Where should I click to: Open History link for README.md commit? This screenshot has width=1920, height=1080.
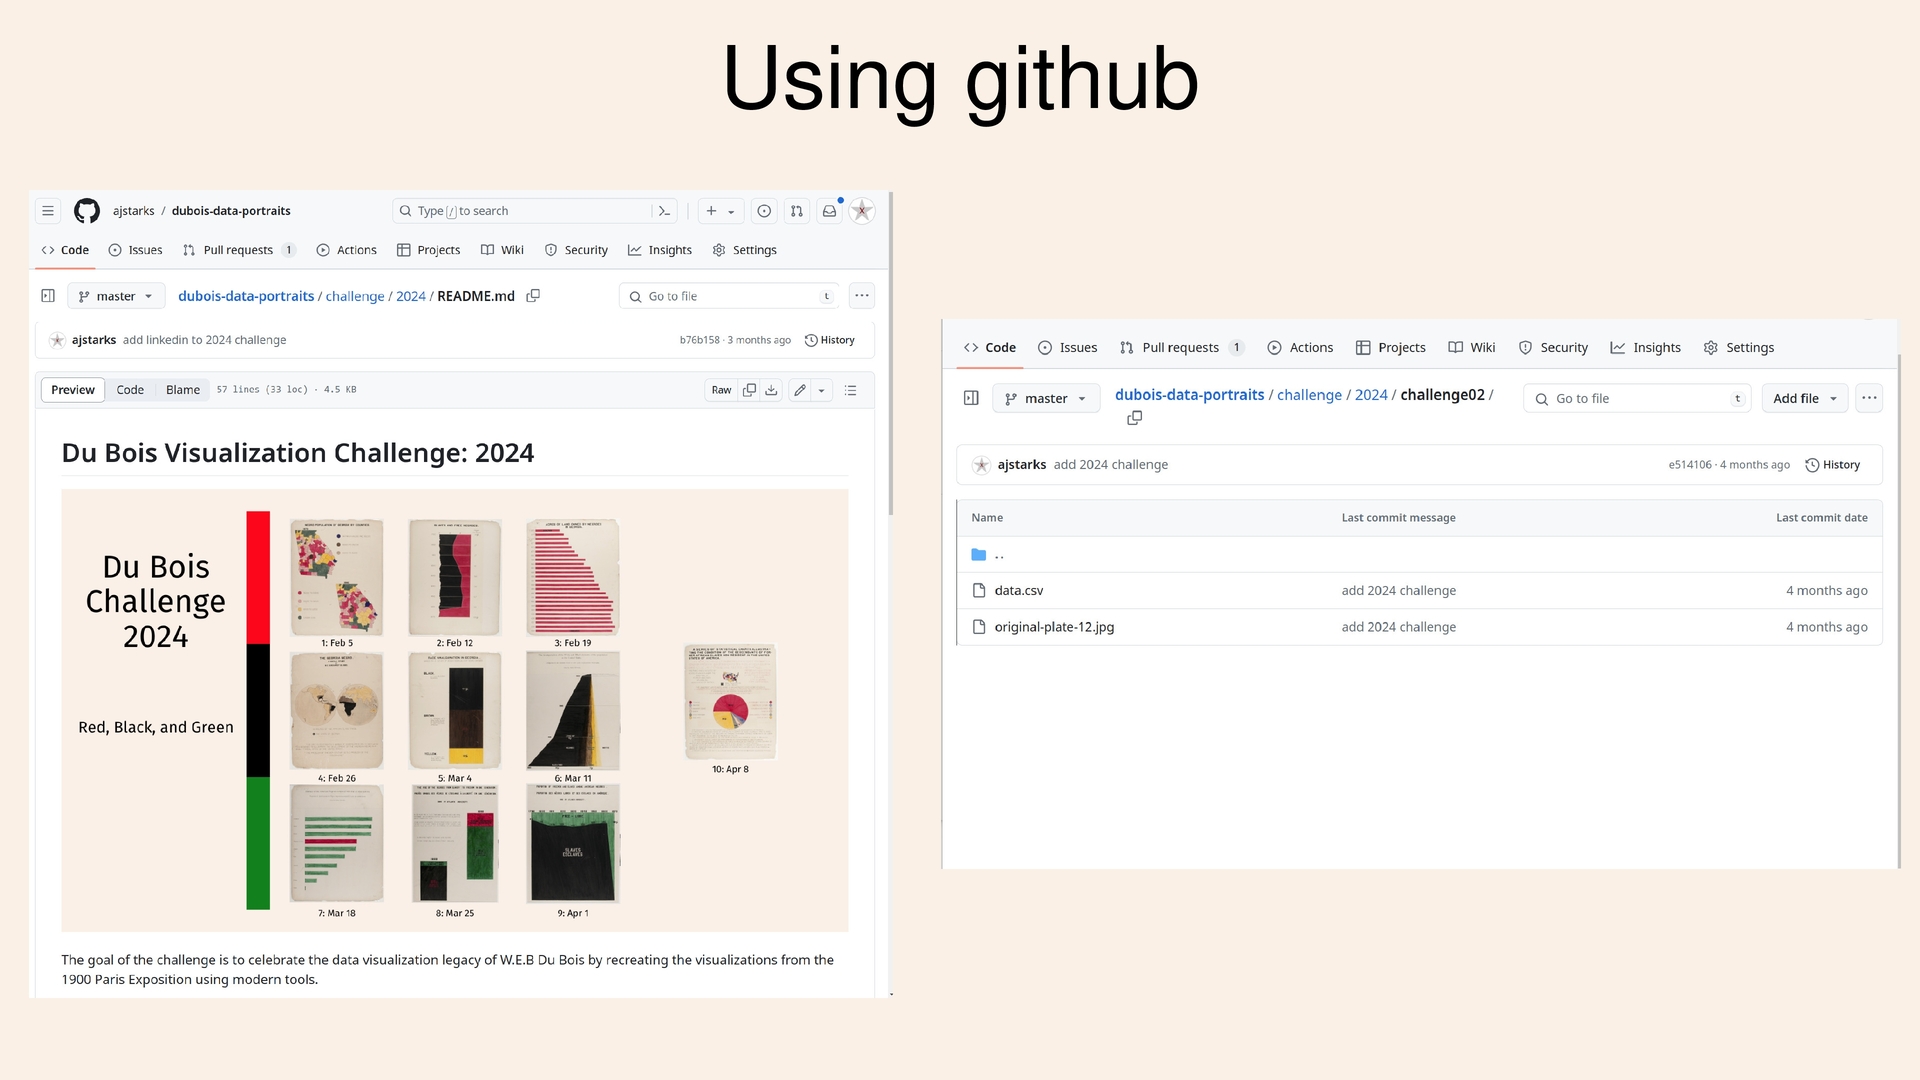[830, 340]
